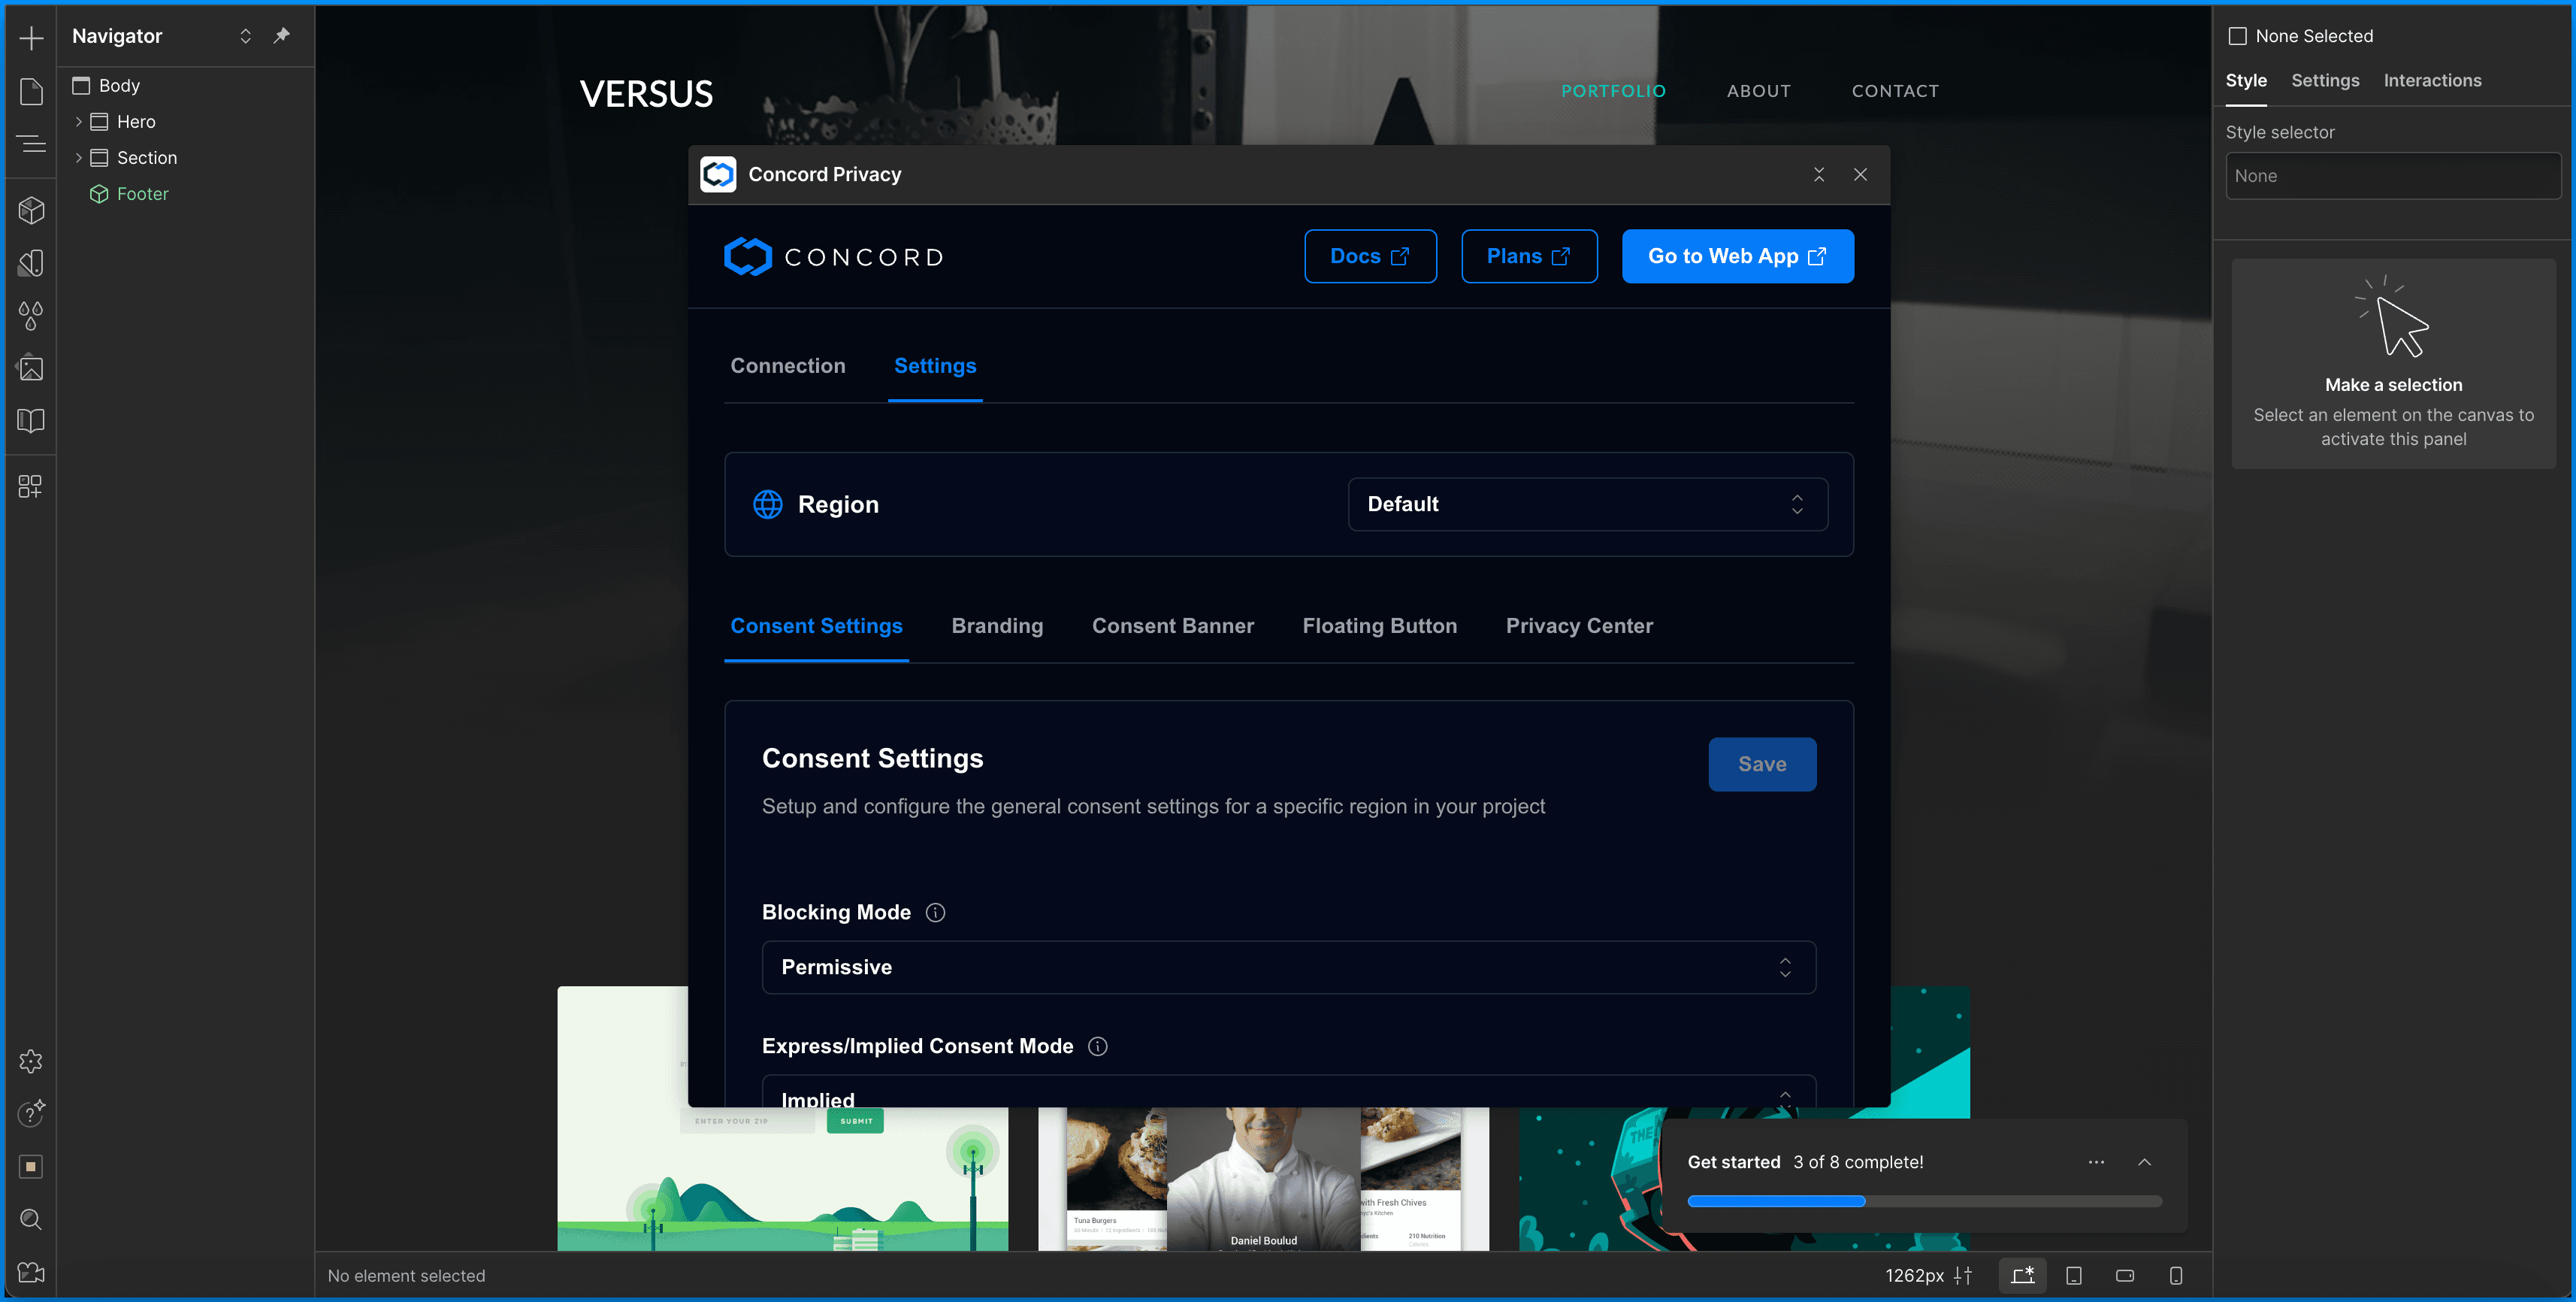Click the Go to Web App button
This screenshot has width=2576, height=1302.
1737,256
